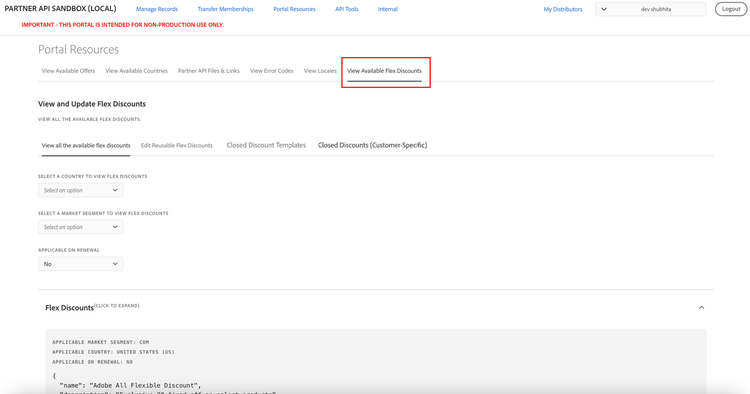
Task: Click the Applicable Market Segment: COM line
Action: 100,342
